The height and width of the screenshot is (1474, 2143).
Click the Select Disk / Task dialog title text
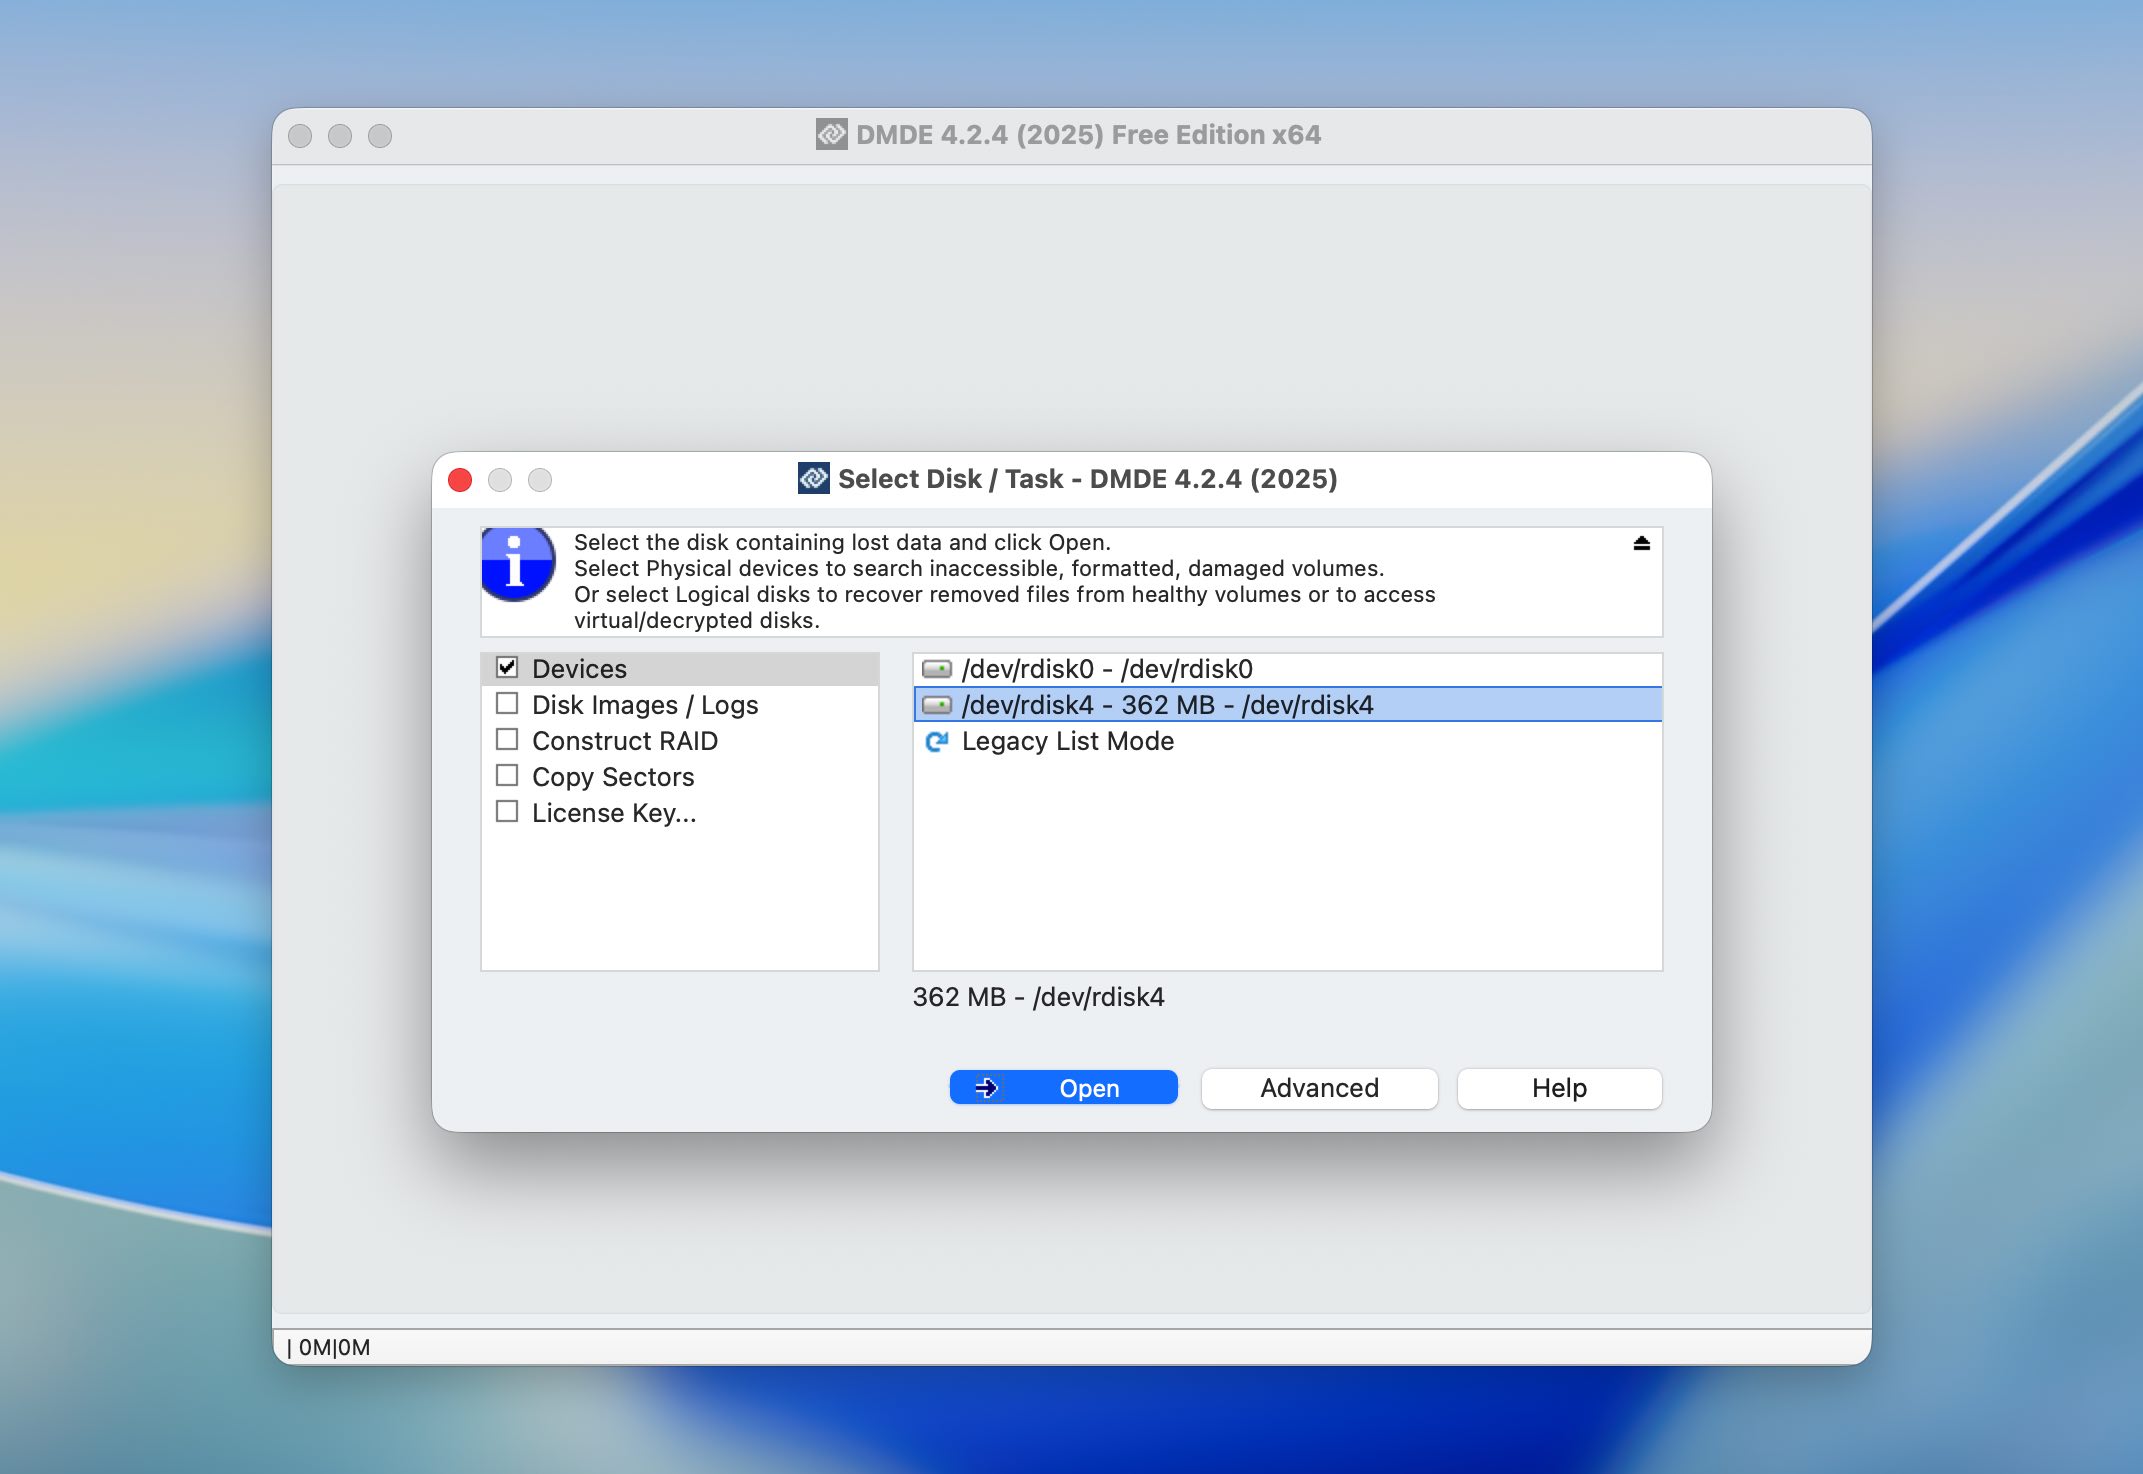click(1087, 479)
